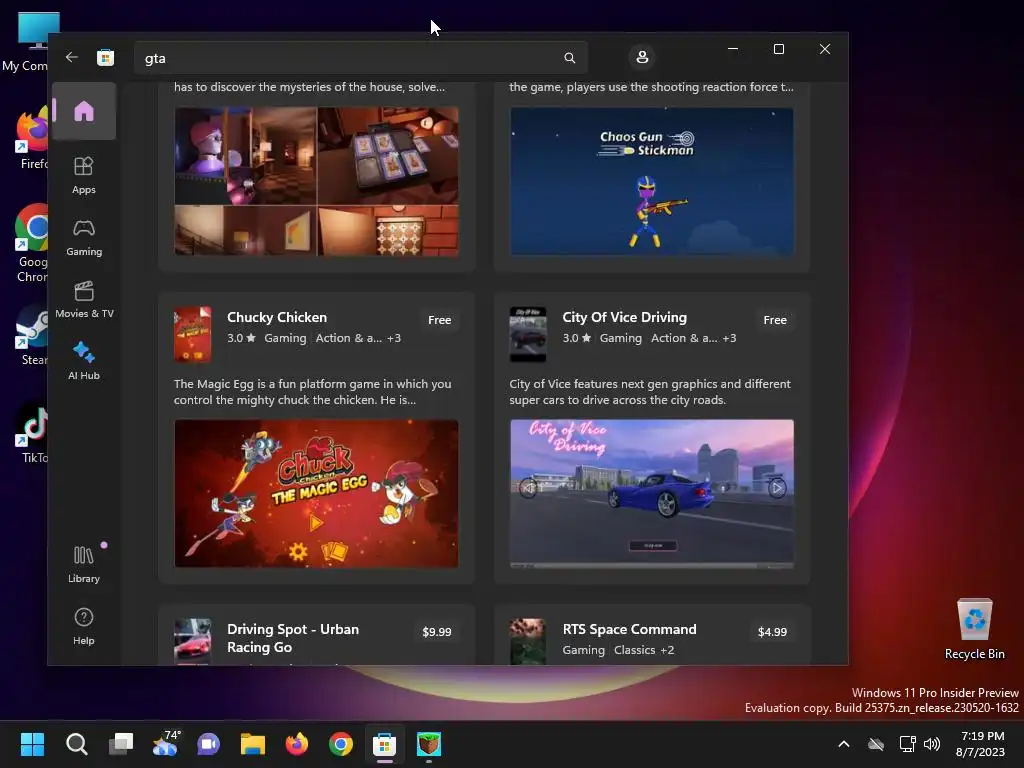The width and height of the screenshot is (1024, 768).
Task: Open the Windows Start menu
Action: click(x=32, y=744)
